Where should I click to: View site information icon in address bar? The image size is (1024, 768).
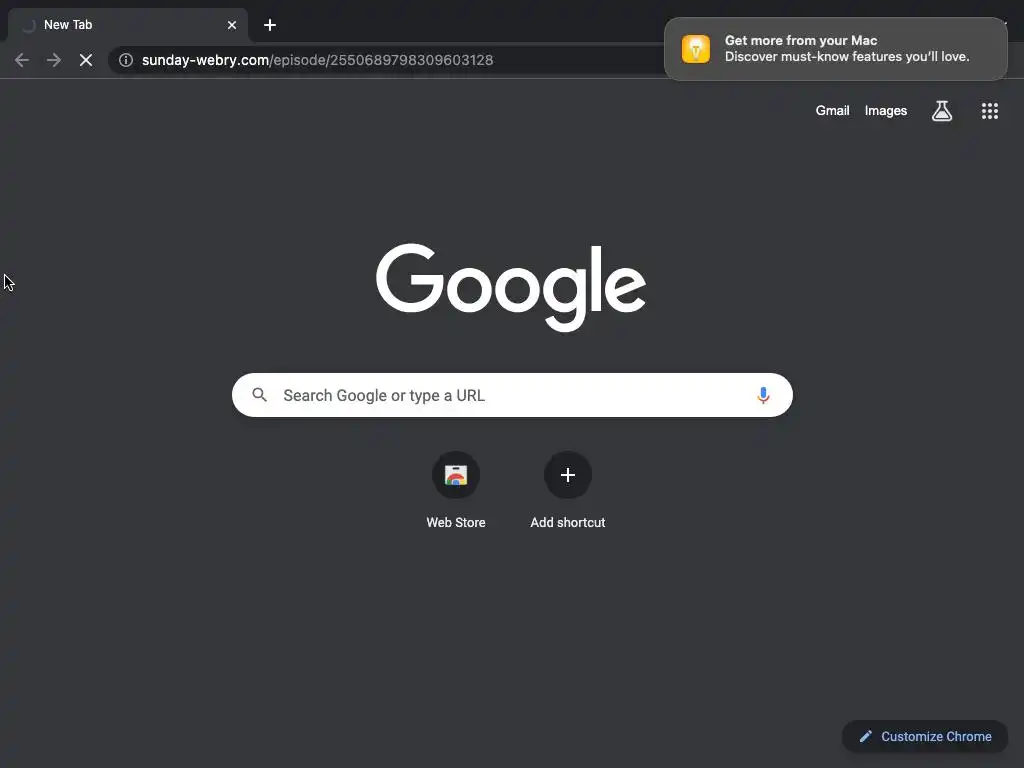tap(126, 60)
